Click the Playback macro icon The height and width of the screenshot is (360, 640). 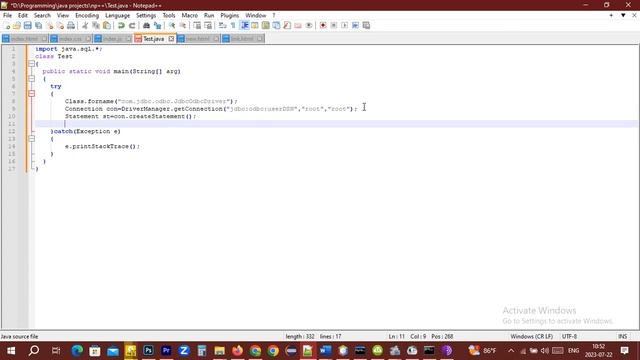pos(344,25)
